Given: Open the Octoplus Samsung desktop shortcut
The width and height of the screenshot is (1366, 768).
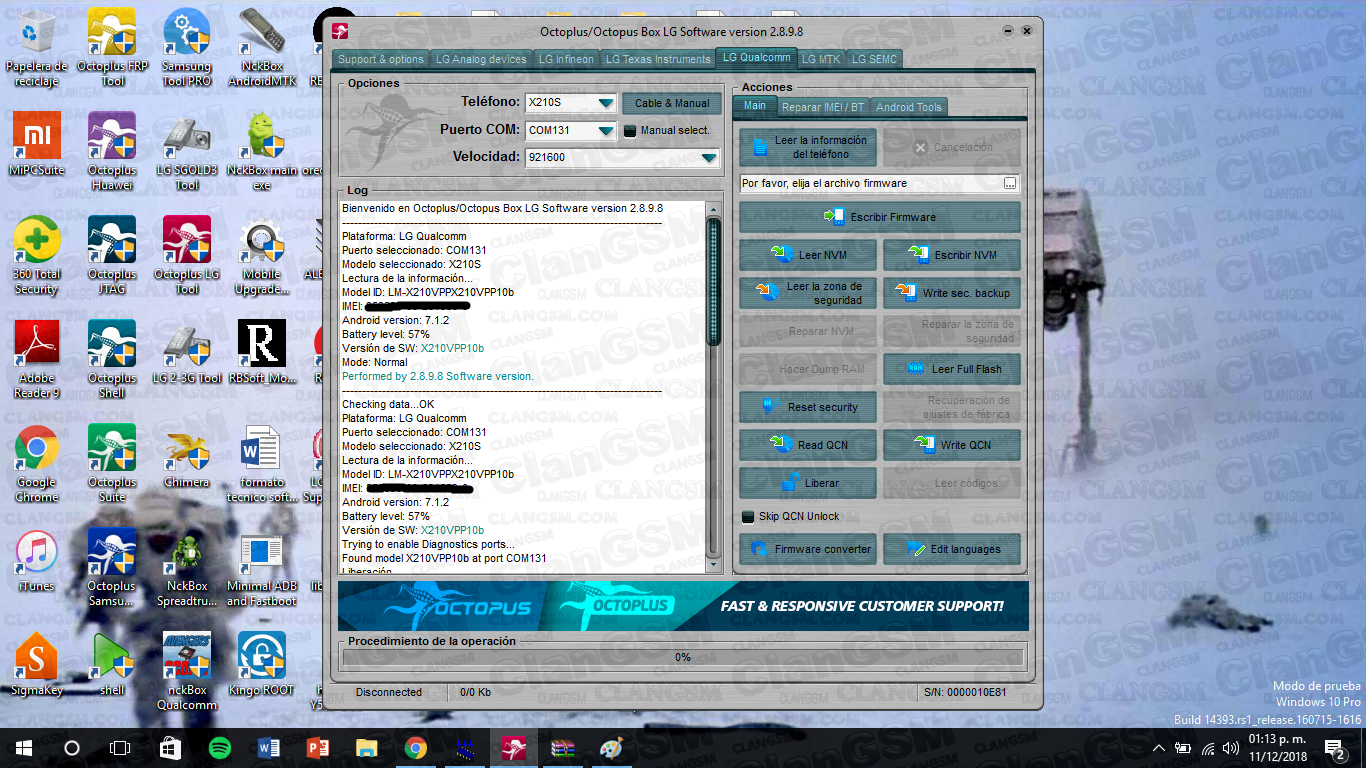Looking at the screenshot, I should [112, 567].
